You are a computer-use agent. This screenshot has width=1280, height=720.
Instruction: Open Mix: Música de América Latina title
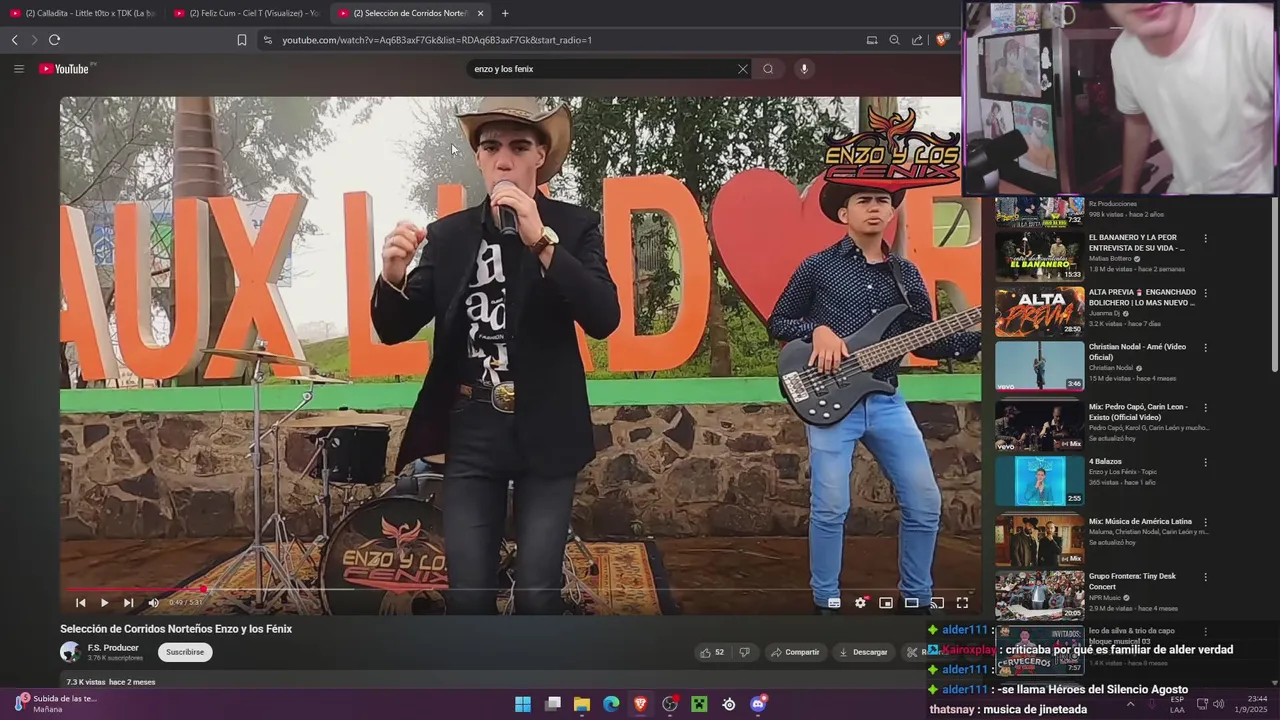click(x=1140, y=522)
